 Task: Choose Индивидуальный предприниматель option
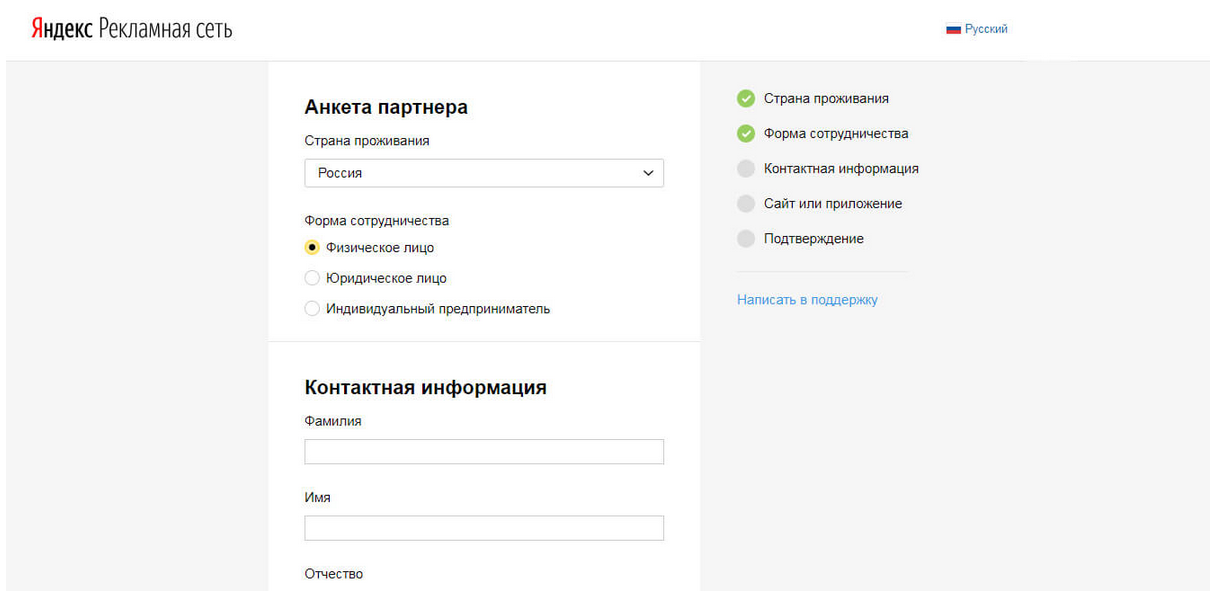point(312,309)
